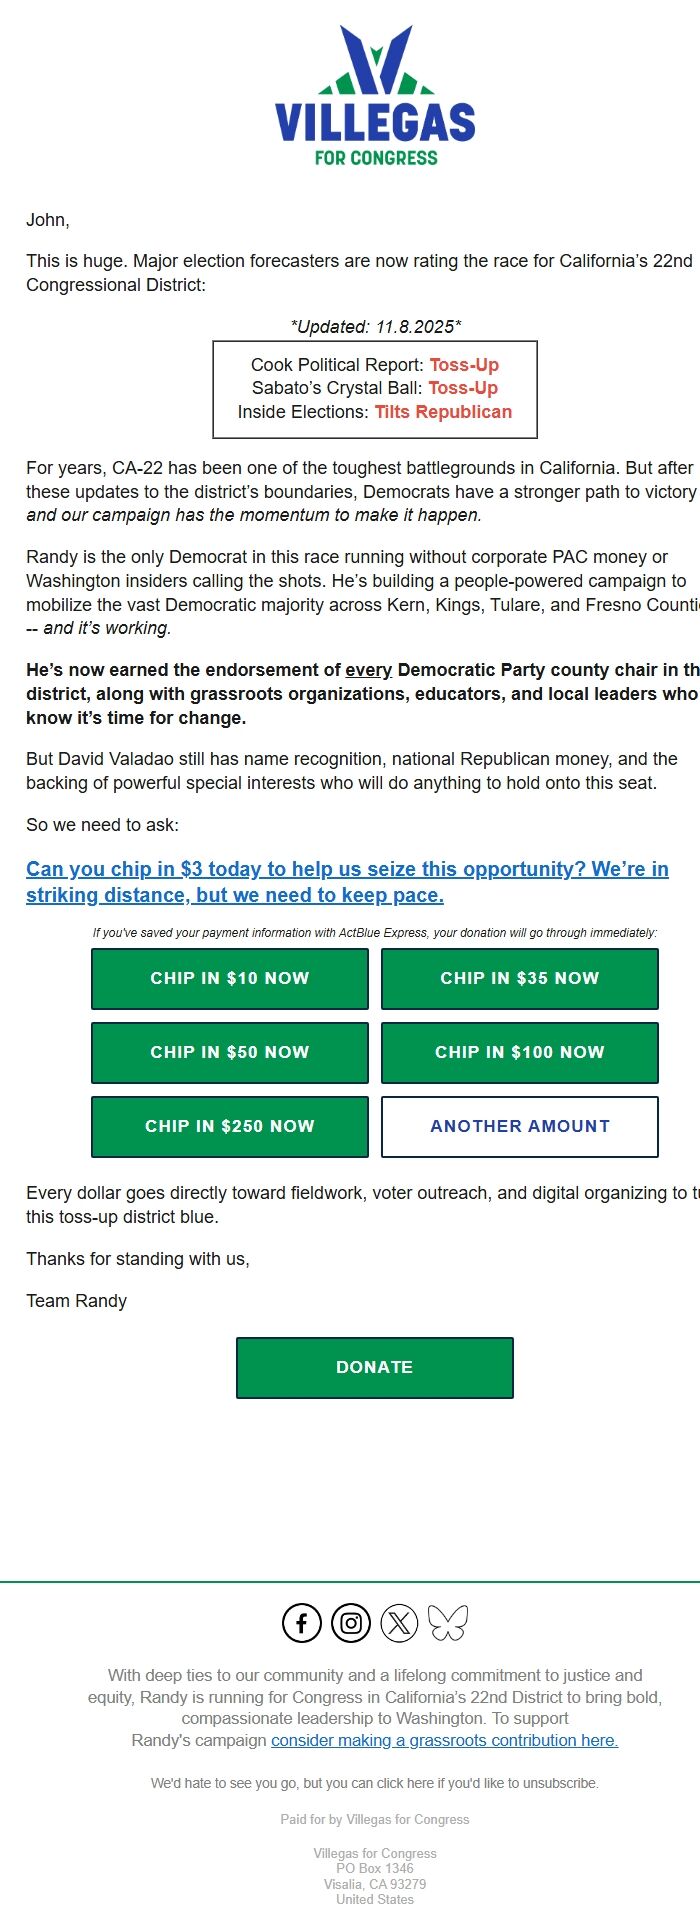Viewport: 700px width, 1929px height.
Task: Select the CHIP IN $50 NOW option
Action: coord(229,1052)
